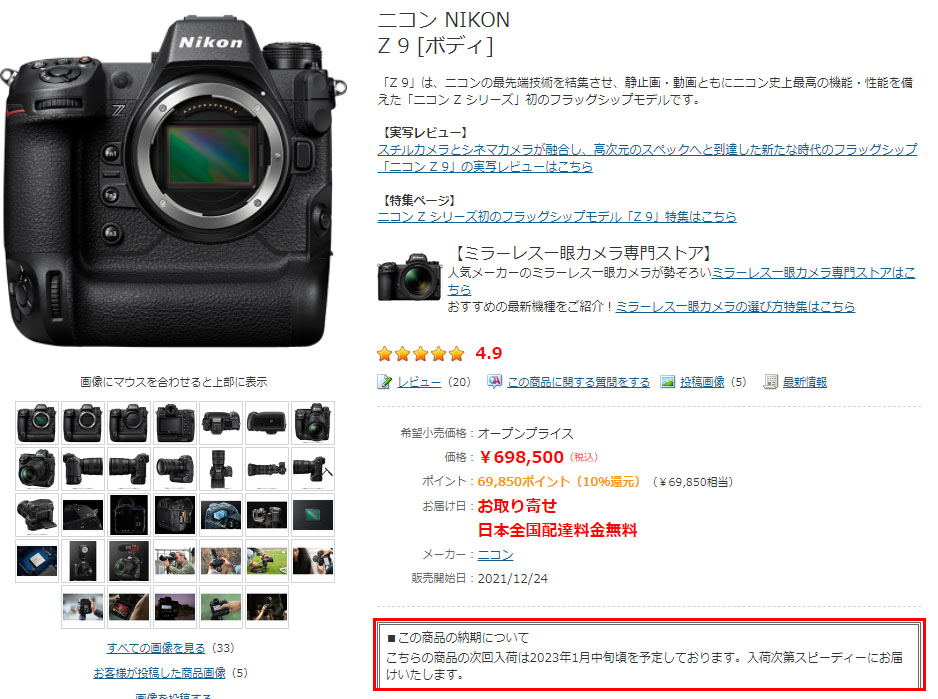Click the posted images picture icon
This screenshot has height=699, width=938.
[x=667, y=382]
